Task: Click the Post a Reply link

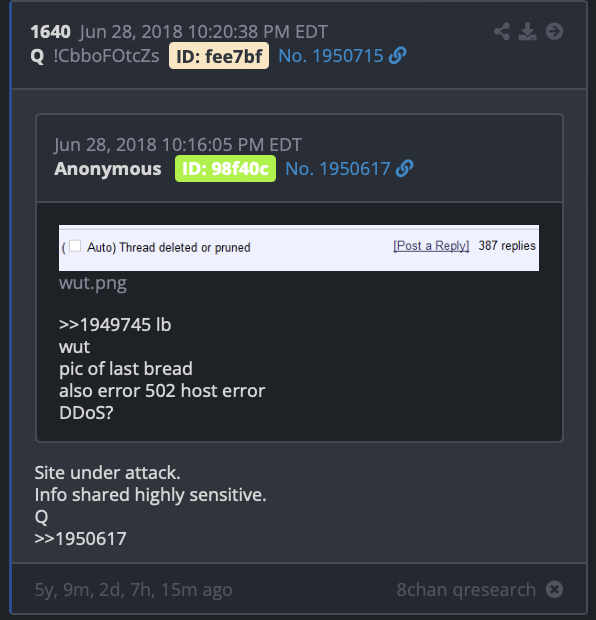Action: click(431, 246)
